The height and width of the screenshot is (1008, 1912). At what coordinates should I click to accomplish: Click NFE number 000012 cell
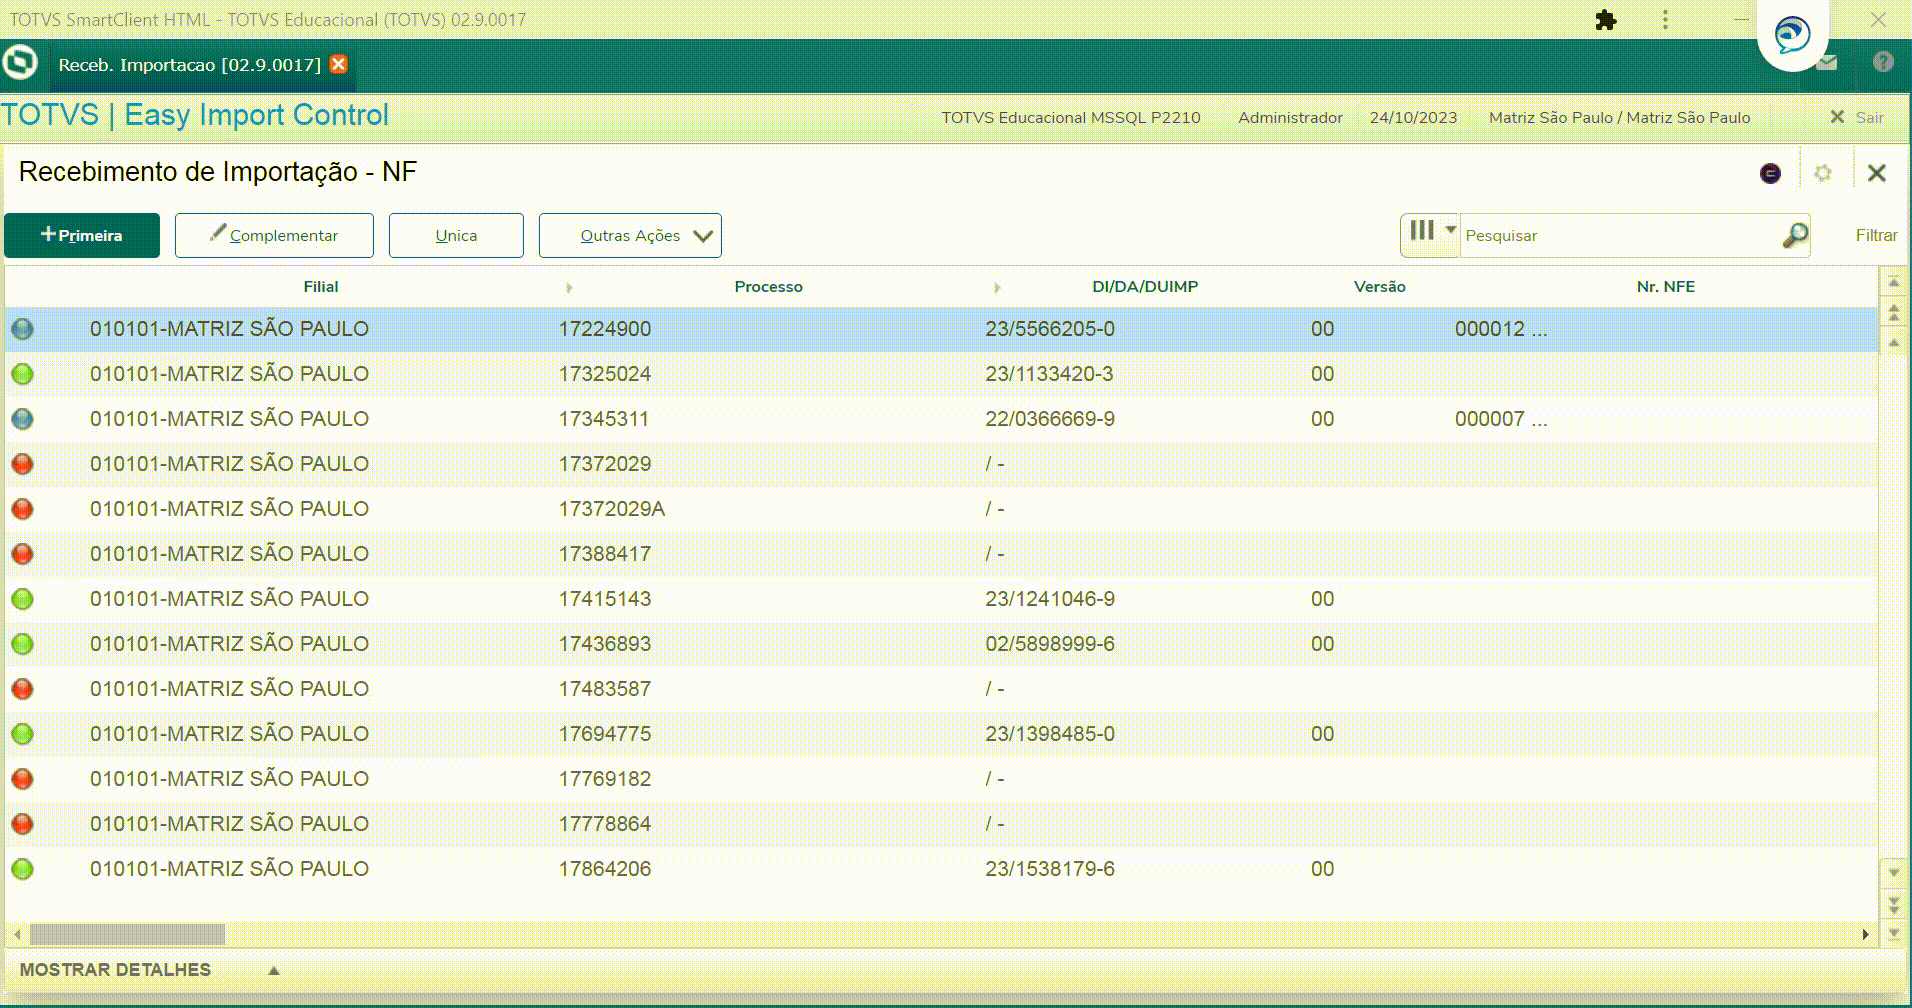tap(1500, 329)
